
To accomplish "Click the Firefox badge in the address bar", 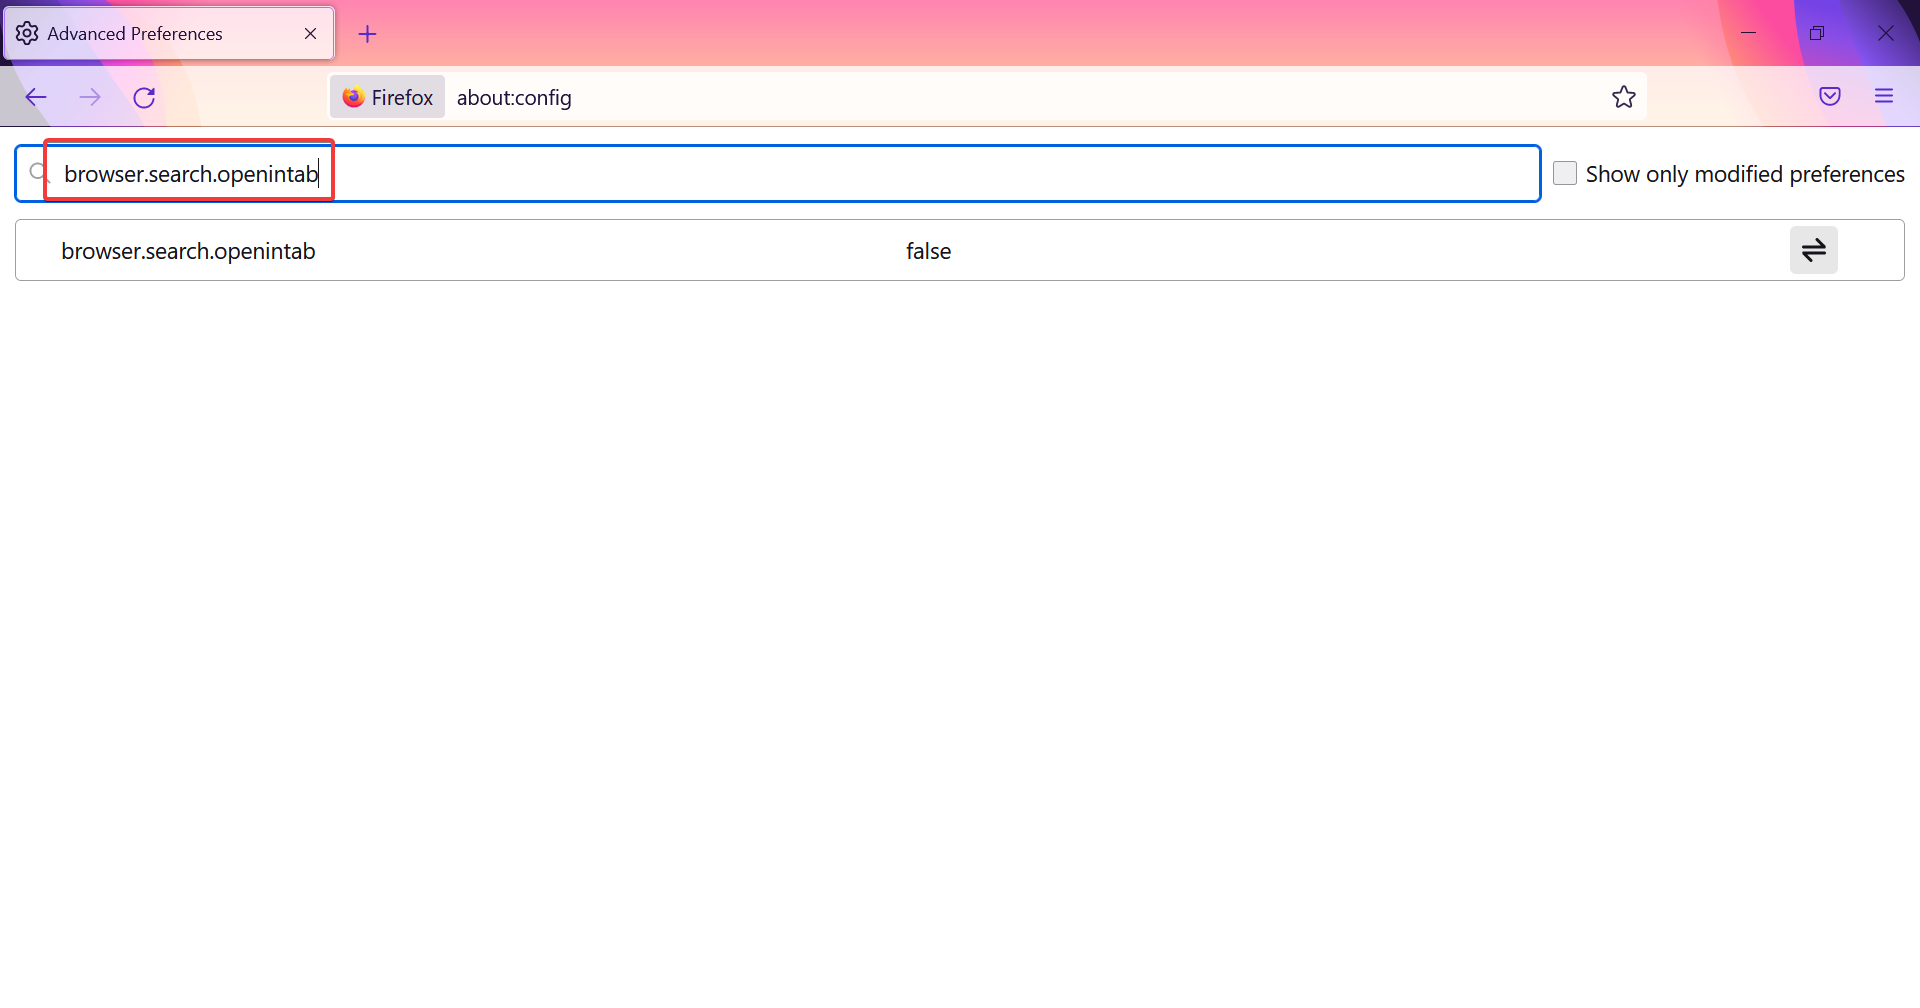I will coord(387,96).
